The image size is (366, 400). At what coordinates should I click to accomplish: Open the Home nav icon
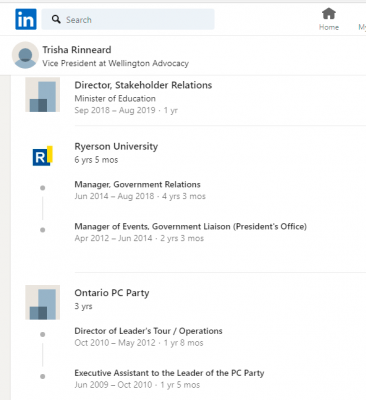click(x=329, y=14)
